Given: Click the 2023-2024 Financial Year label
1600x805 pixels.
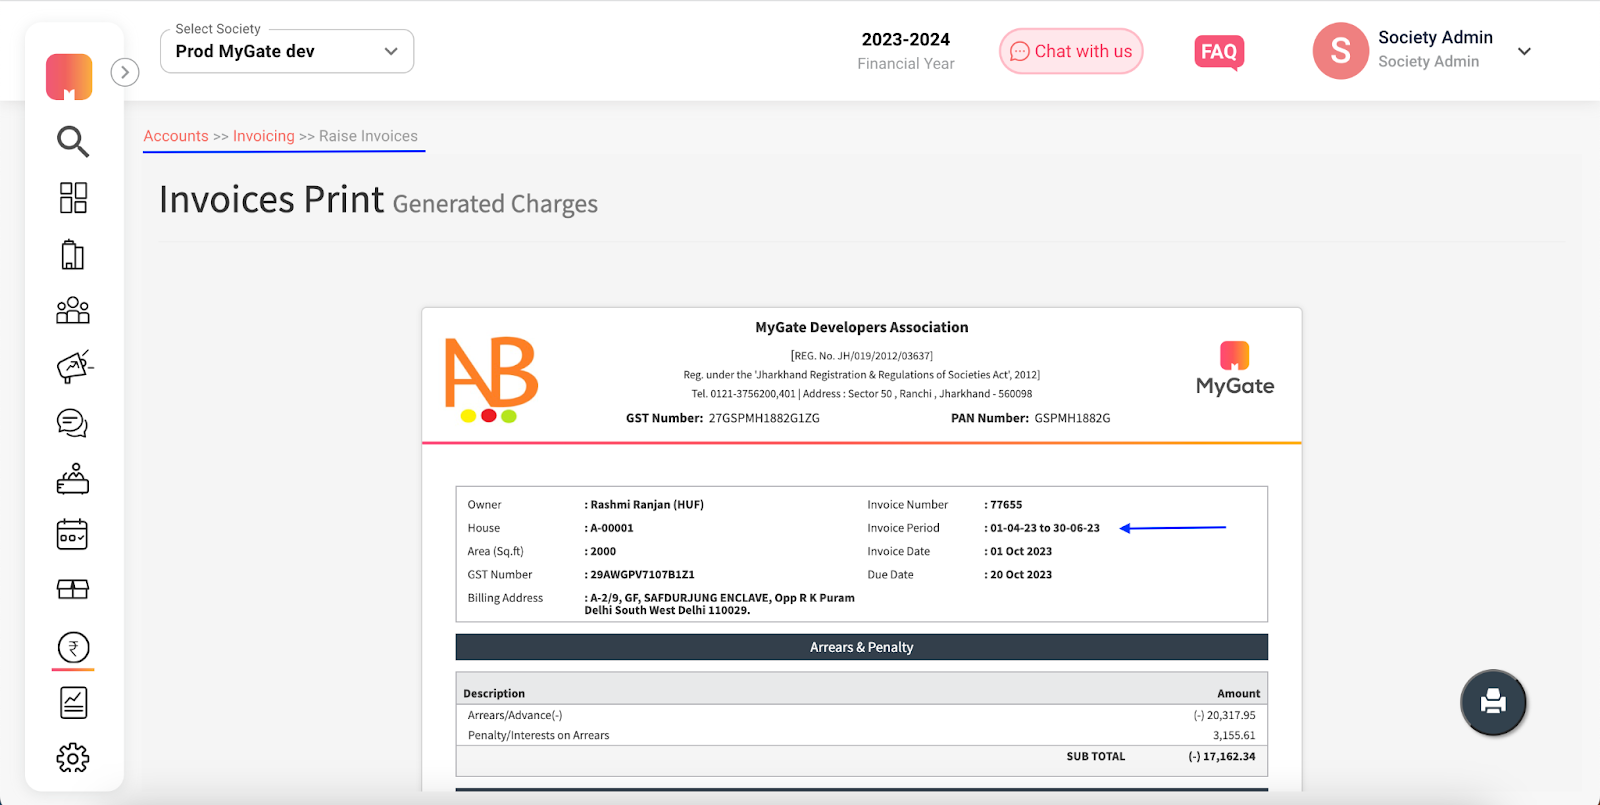Looking at the screenshot, I should coord(906,50).
